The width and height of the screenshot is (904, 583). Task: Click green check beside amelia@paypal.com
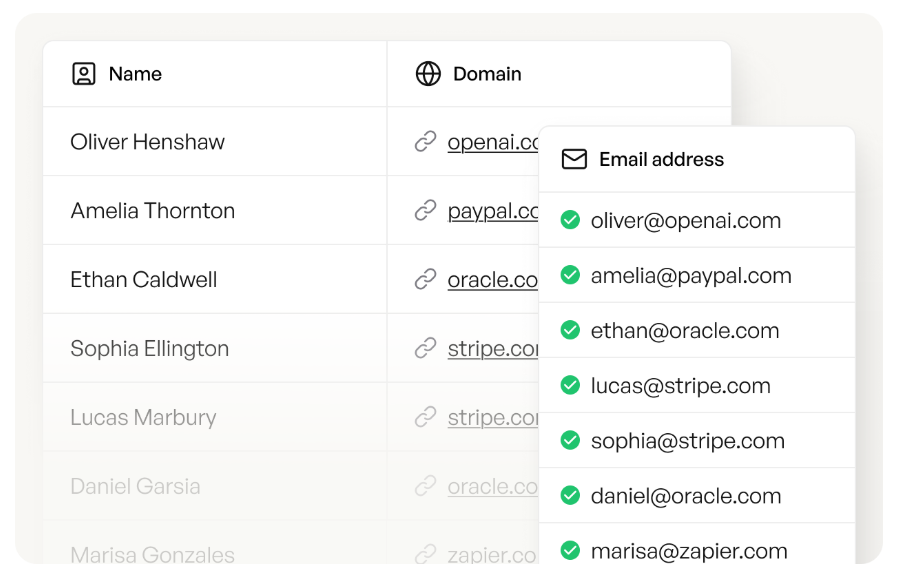coord(570,275)
